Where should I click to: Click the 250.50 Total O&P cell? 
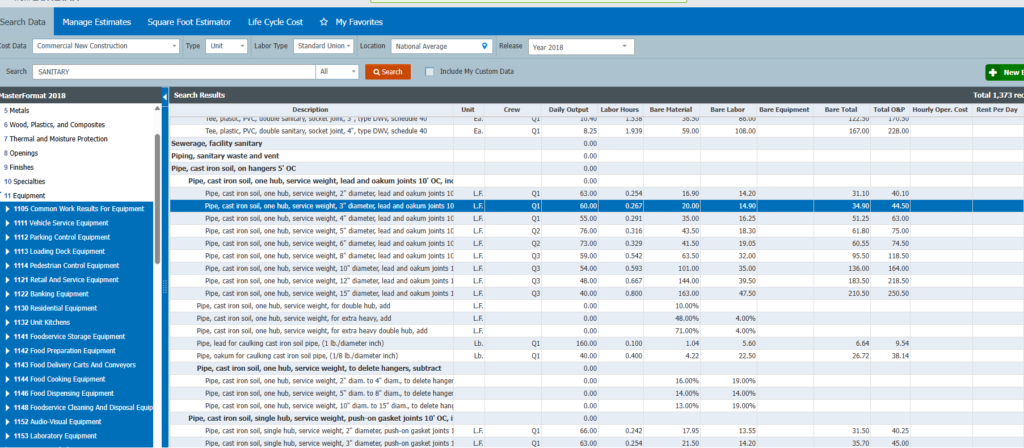tap(891, 293)
